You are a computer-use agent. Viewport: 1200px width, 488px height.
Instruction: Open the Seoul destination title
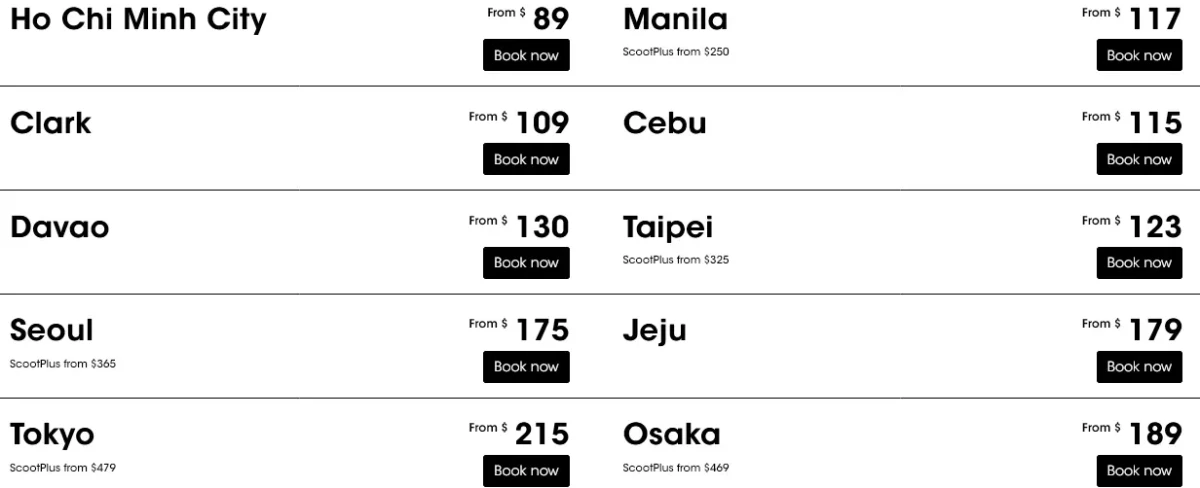[51, 330]
